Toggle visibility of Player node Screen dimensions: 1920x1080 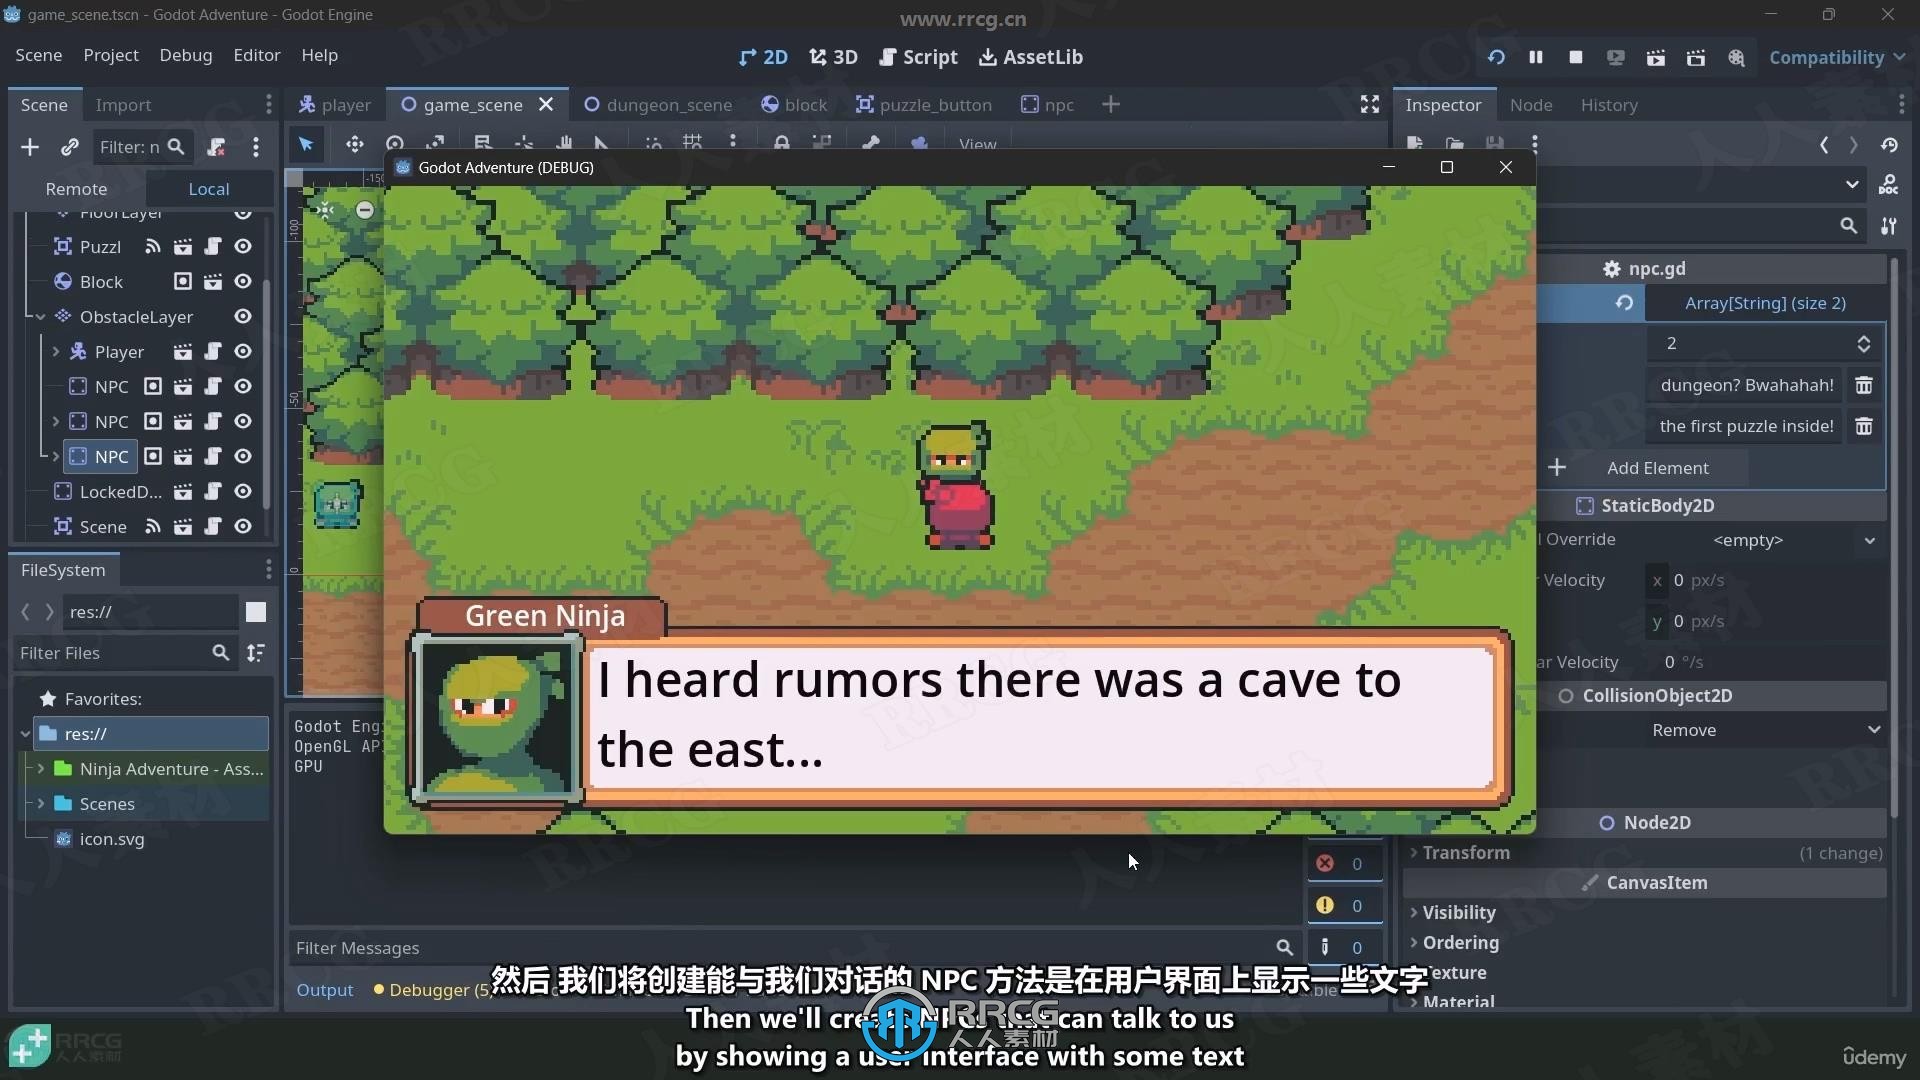point(243,351)
